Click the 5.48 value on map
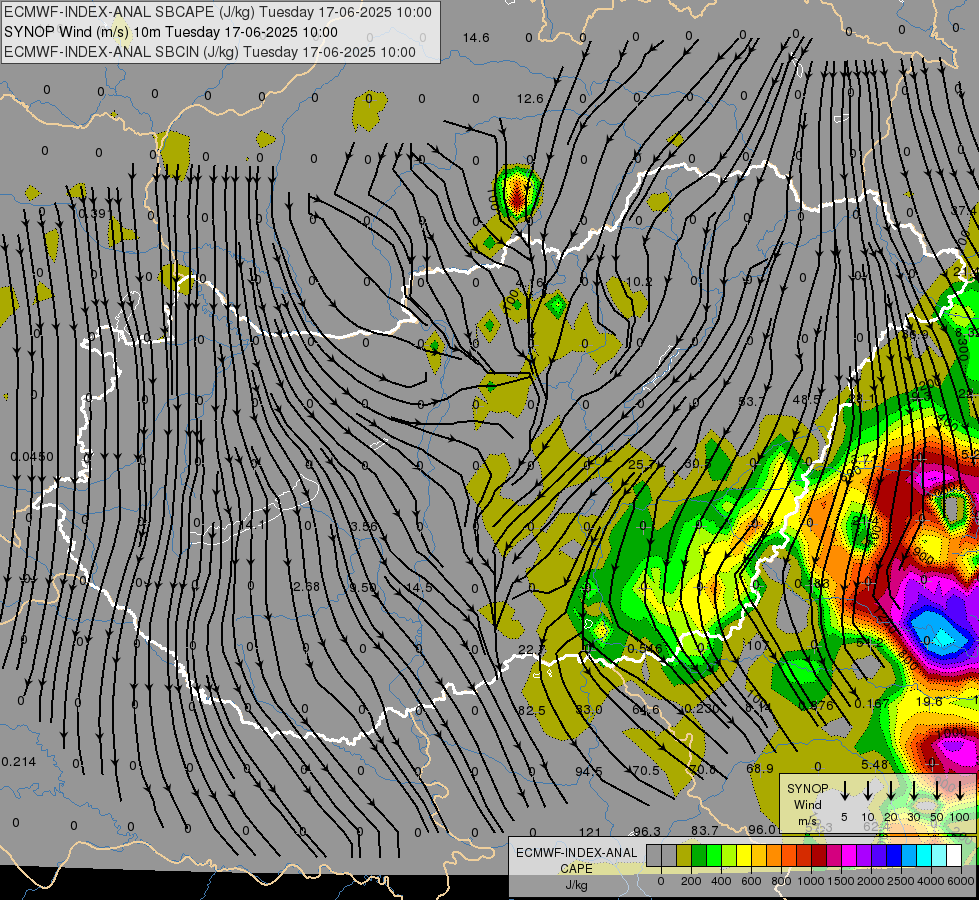979x900 pixels. [x=874, y=764]
